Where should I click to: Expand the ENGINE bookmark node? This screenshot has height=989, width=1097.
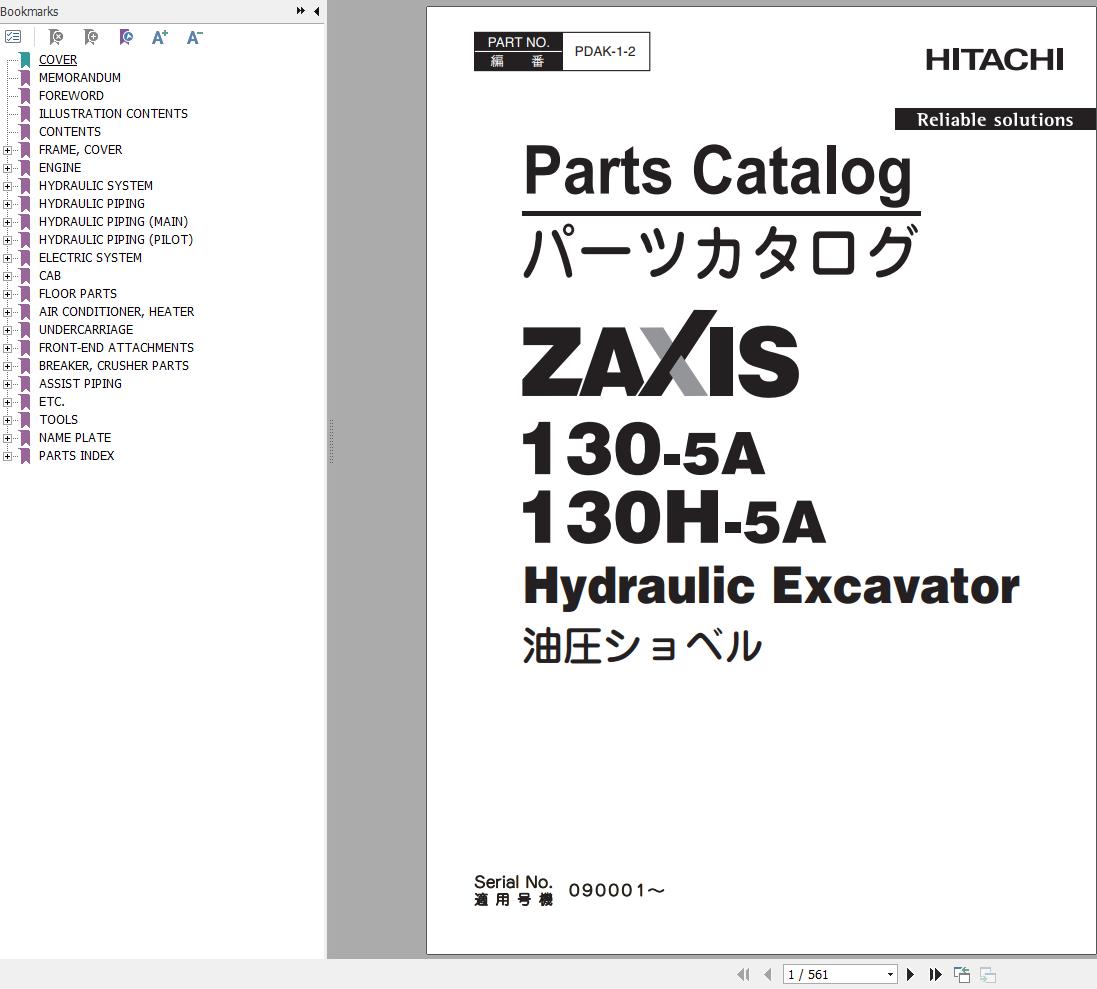coord(7,169)
